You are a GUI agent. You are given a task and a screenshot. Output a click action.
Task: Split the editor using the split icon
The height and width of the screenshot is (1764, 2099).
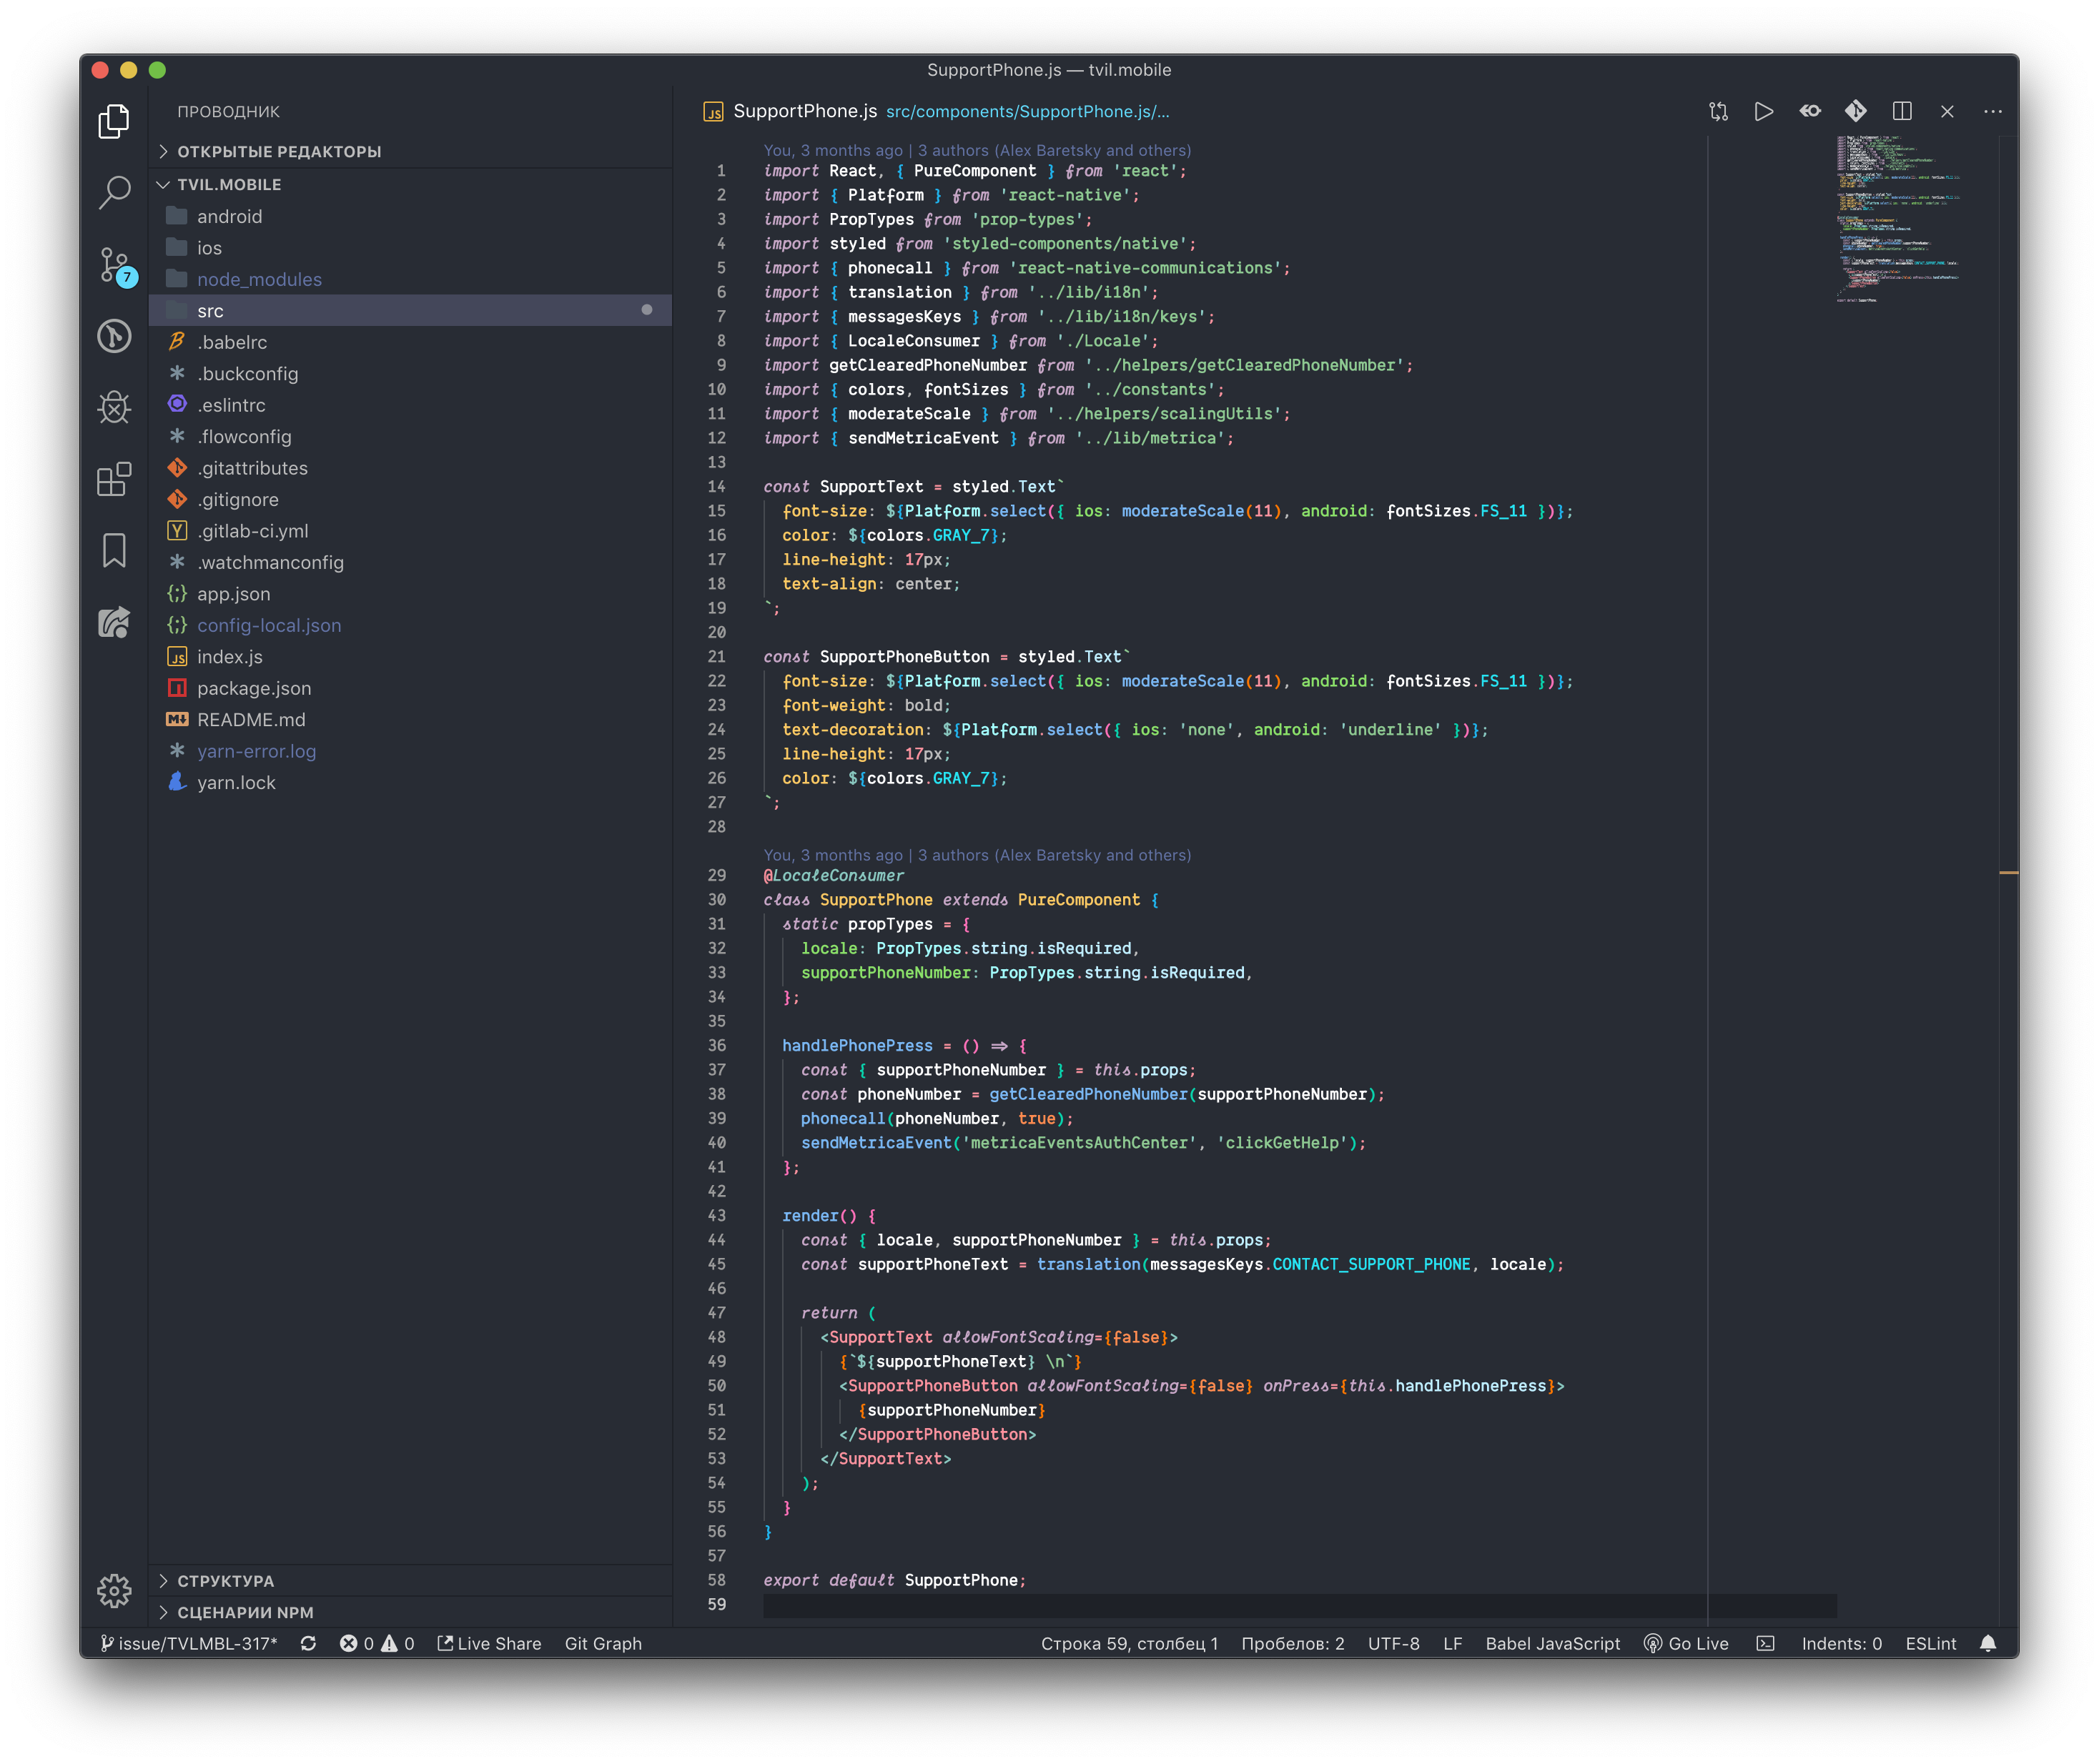click(1901, 111)
